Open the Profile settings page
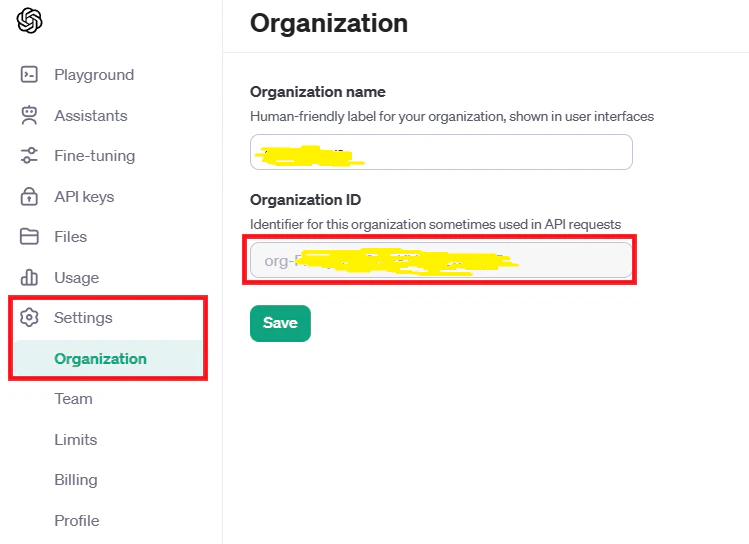Image resolution: width=749 pixels, height=544 pixels. pos(76,520)
